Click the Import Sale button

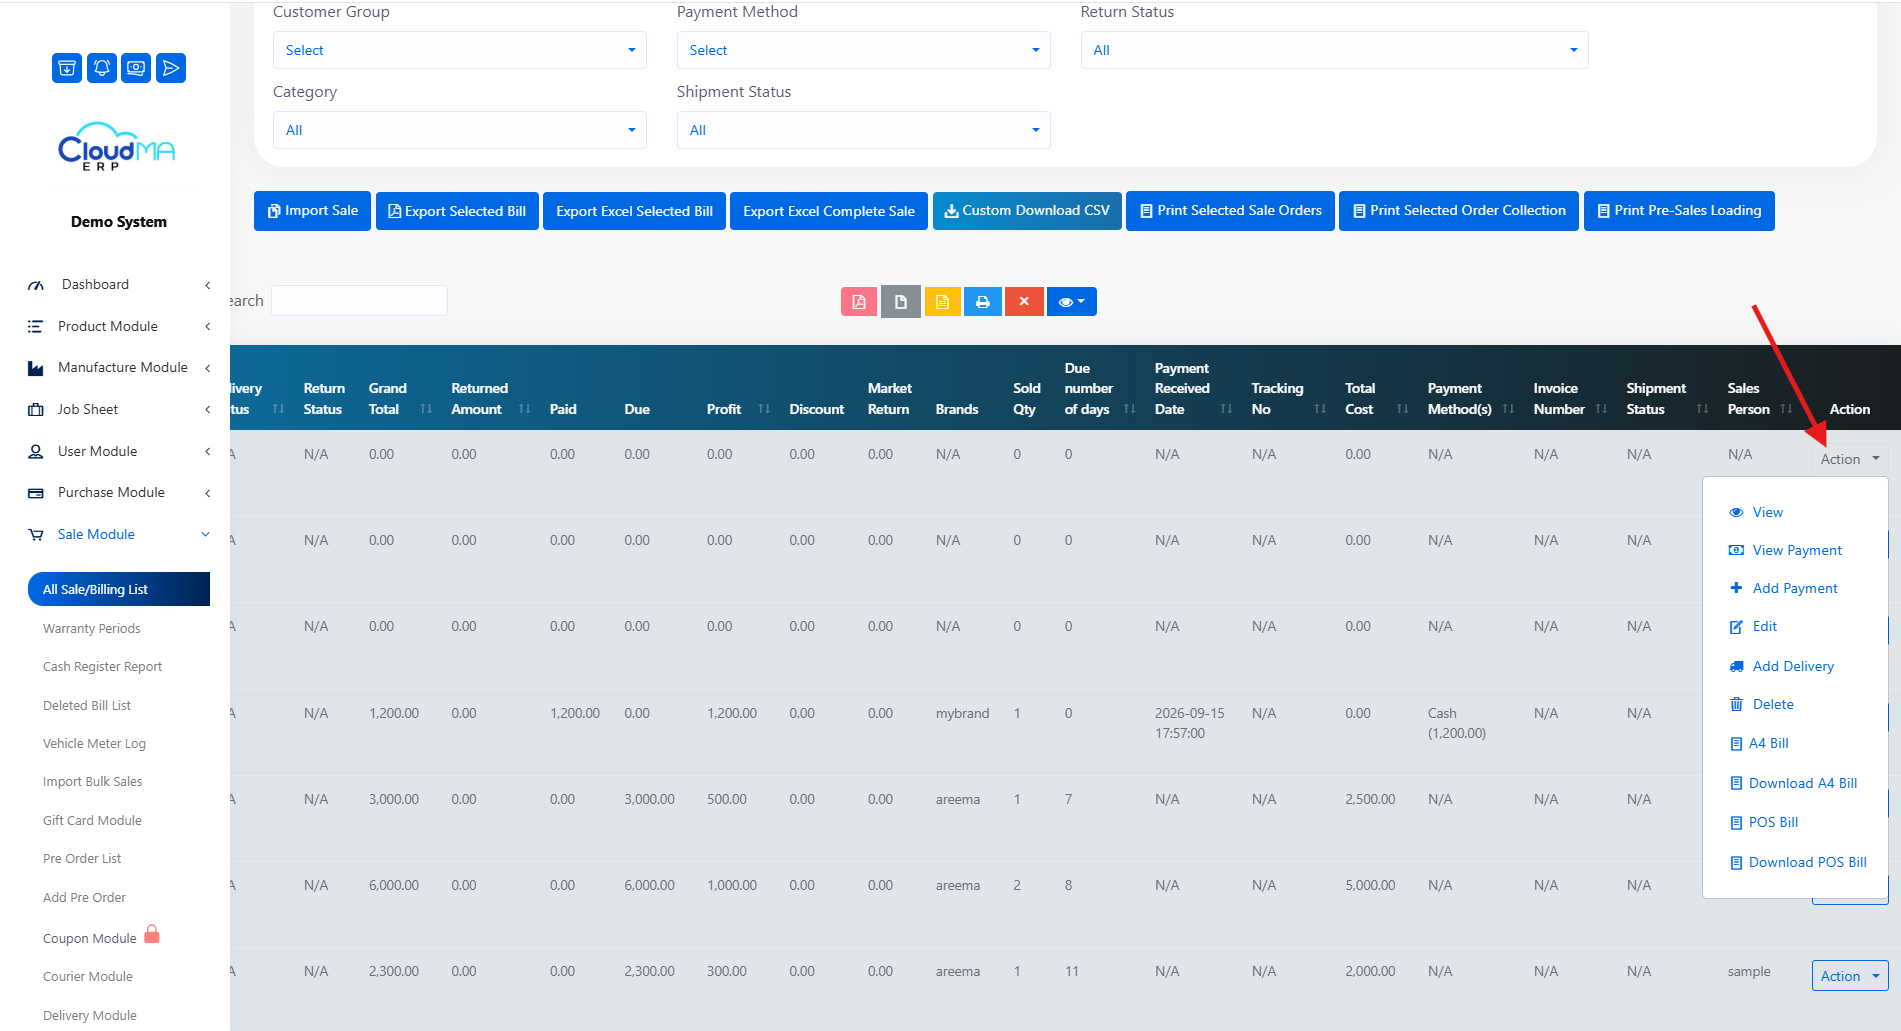tap(313, 211)
